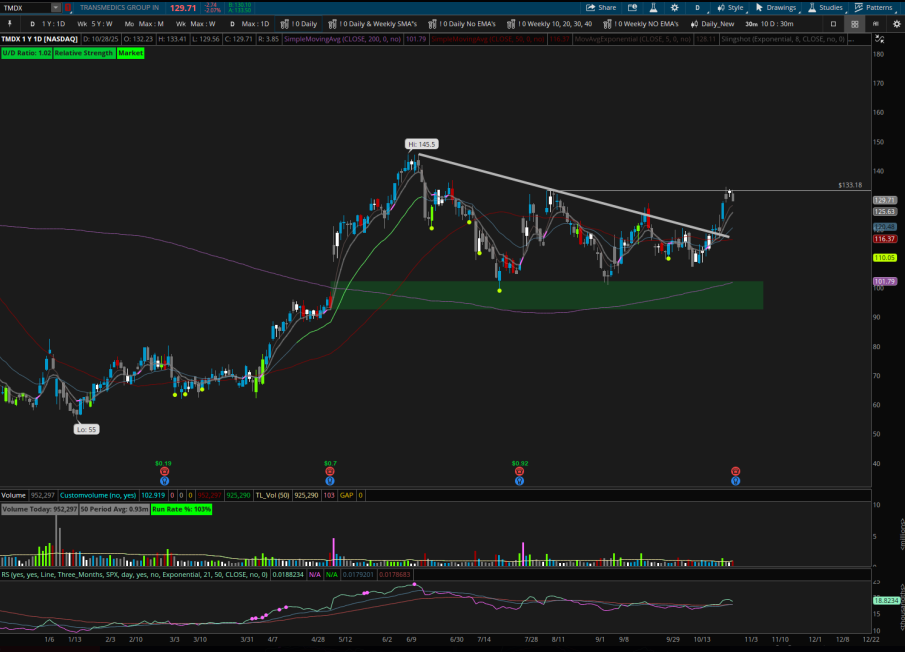Open the Style dropdown menu
The height and width of the screenshot is (652, 905).
coord(730,8)
